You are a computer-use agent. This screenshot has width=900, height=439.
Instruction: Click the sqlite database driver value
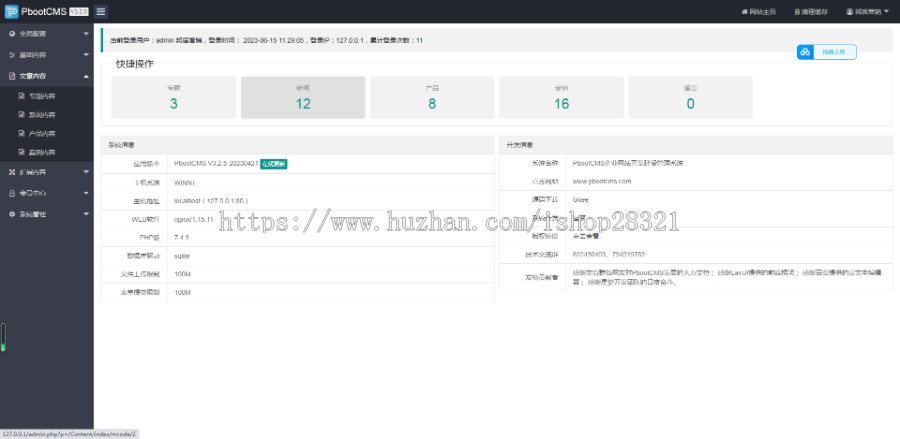point(182,256)
